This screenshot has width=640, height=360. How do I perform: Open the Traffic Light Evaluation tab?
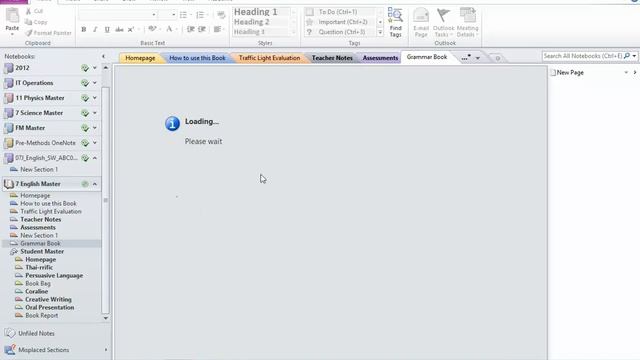click(x=269, y=58)
